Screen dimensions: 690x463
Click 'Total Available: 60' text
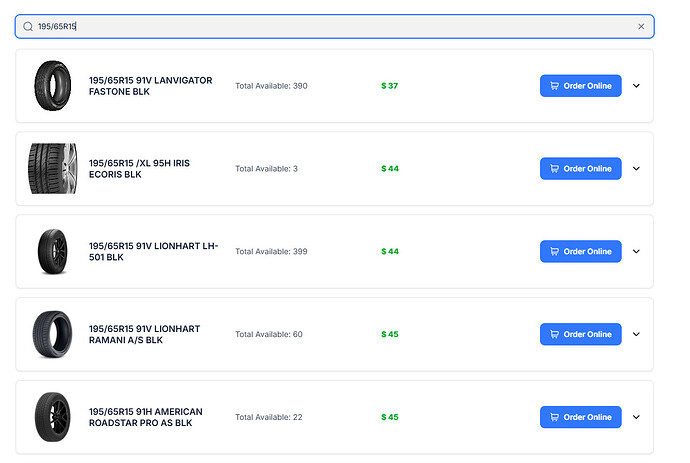269,334
